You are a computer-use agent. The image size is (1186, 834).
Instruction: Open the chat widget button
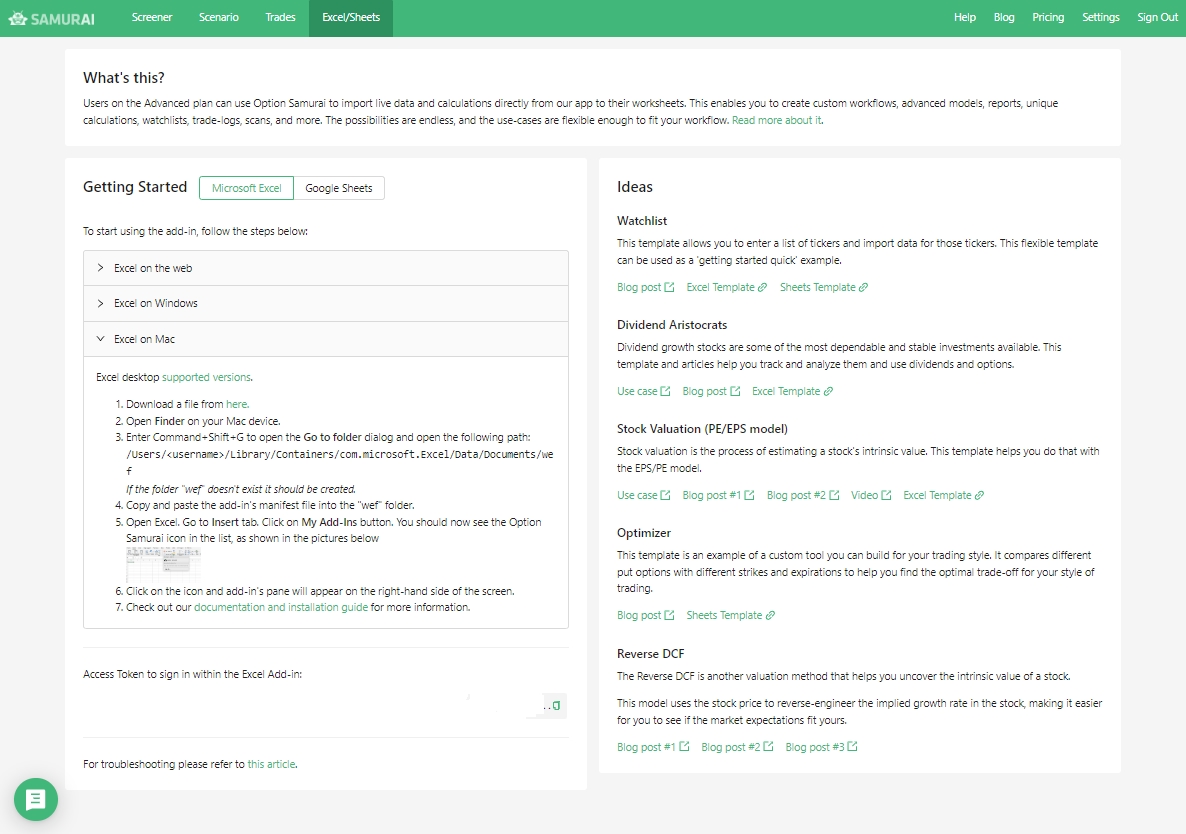point(36,799)
